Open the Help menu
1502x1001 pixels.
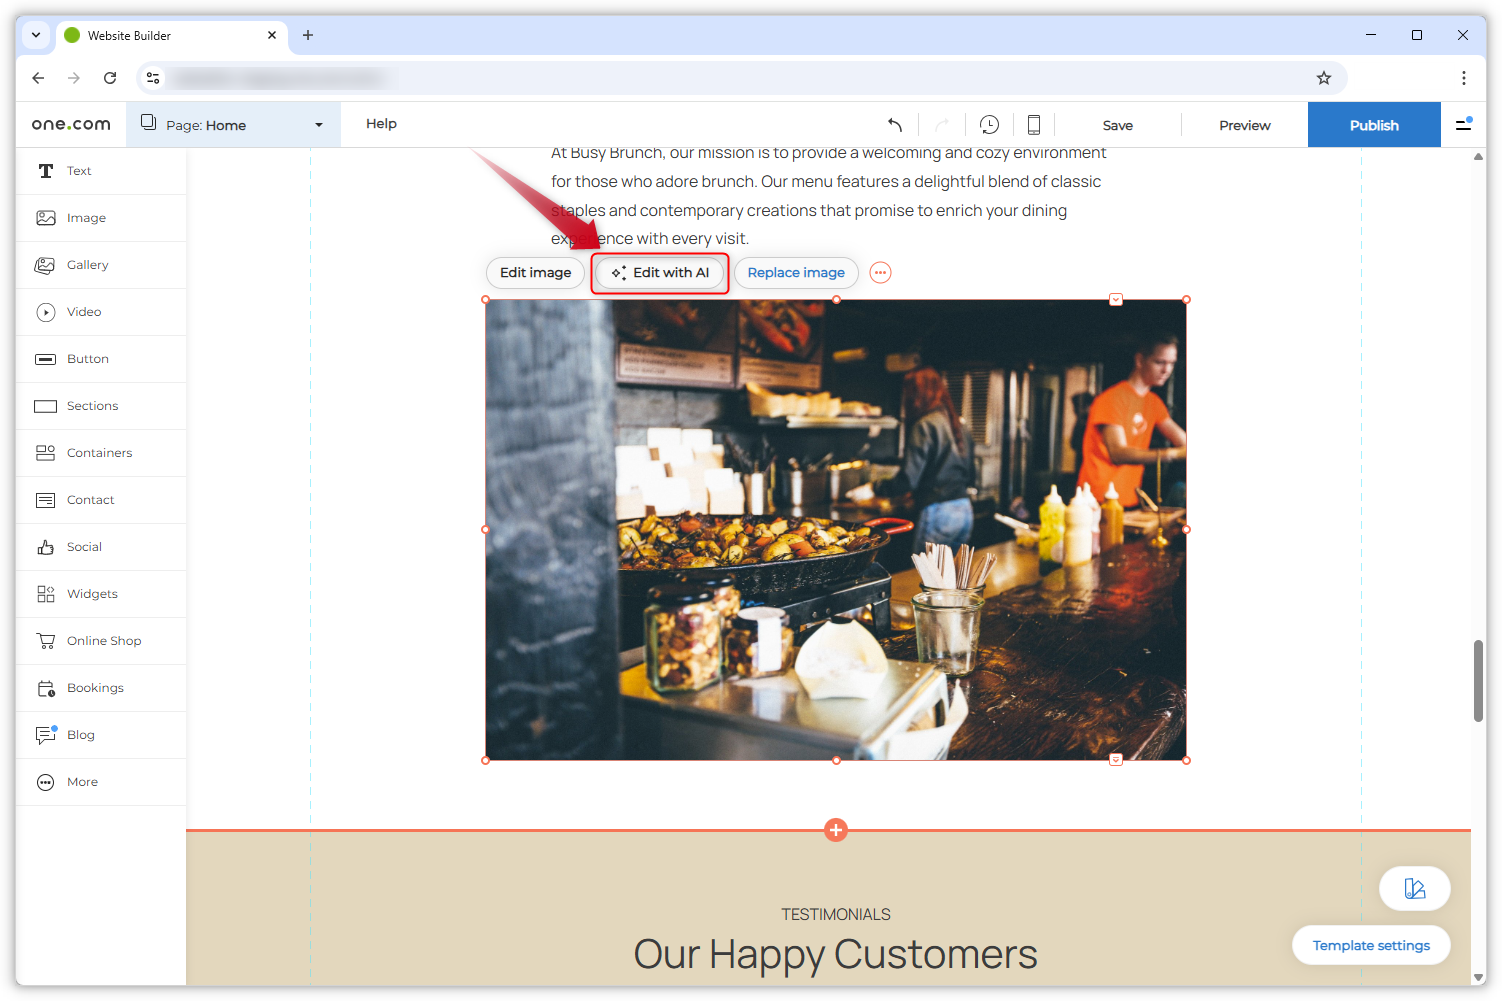pos(381,123)
